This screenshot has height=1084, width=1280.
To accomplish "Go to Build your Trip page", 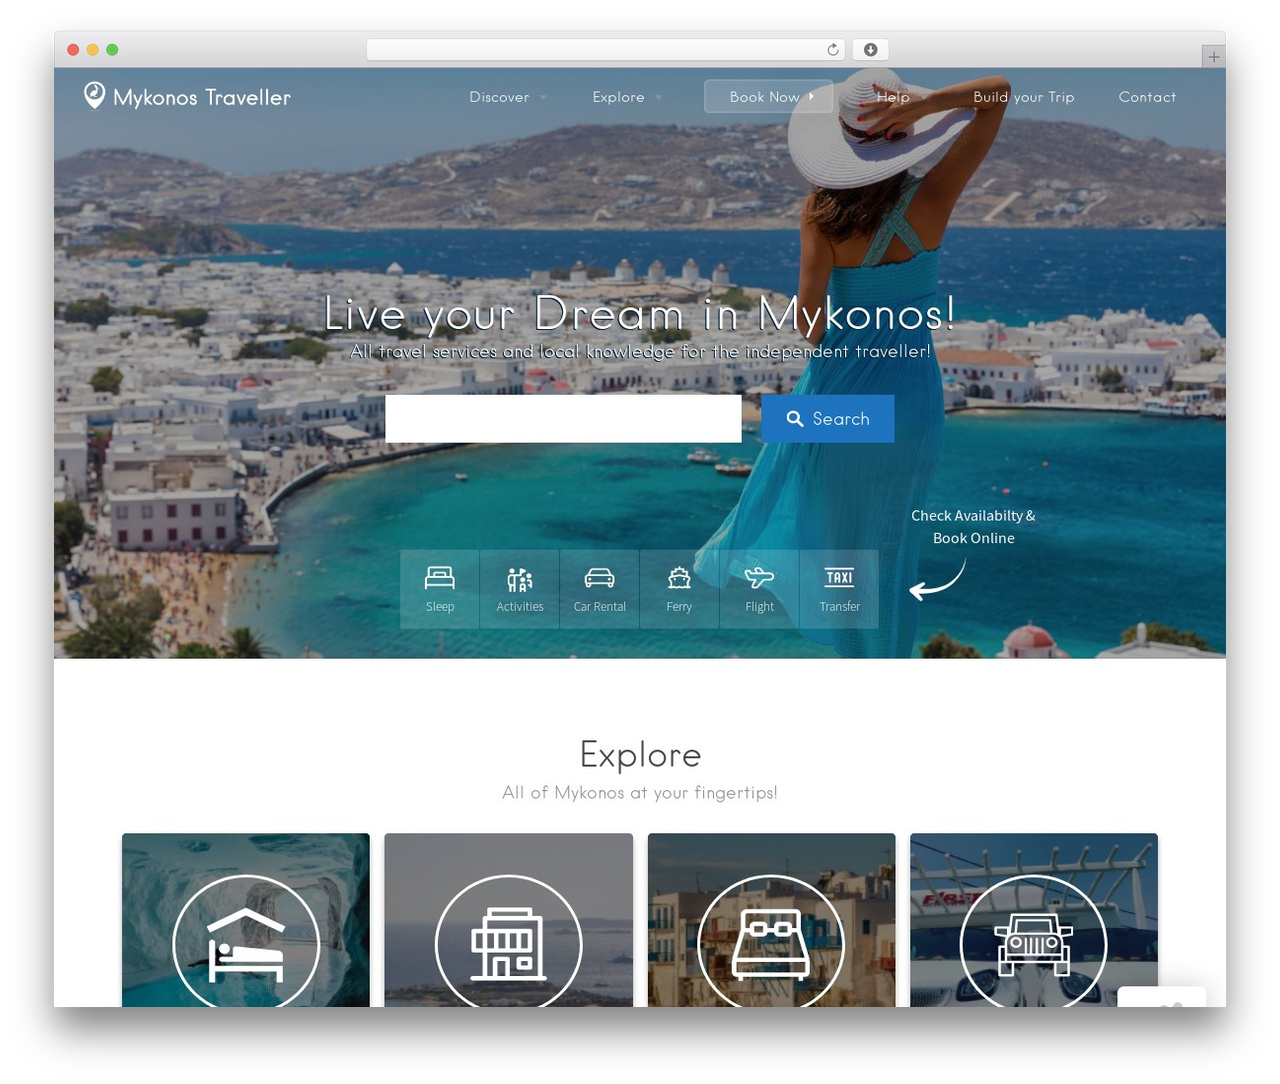I will pos(1023,97).
